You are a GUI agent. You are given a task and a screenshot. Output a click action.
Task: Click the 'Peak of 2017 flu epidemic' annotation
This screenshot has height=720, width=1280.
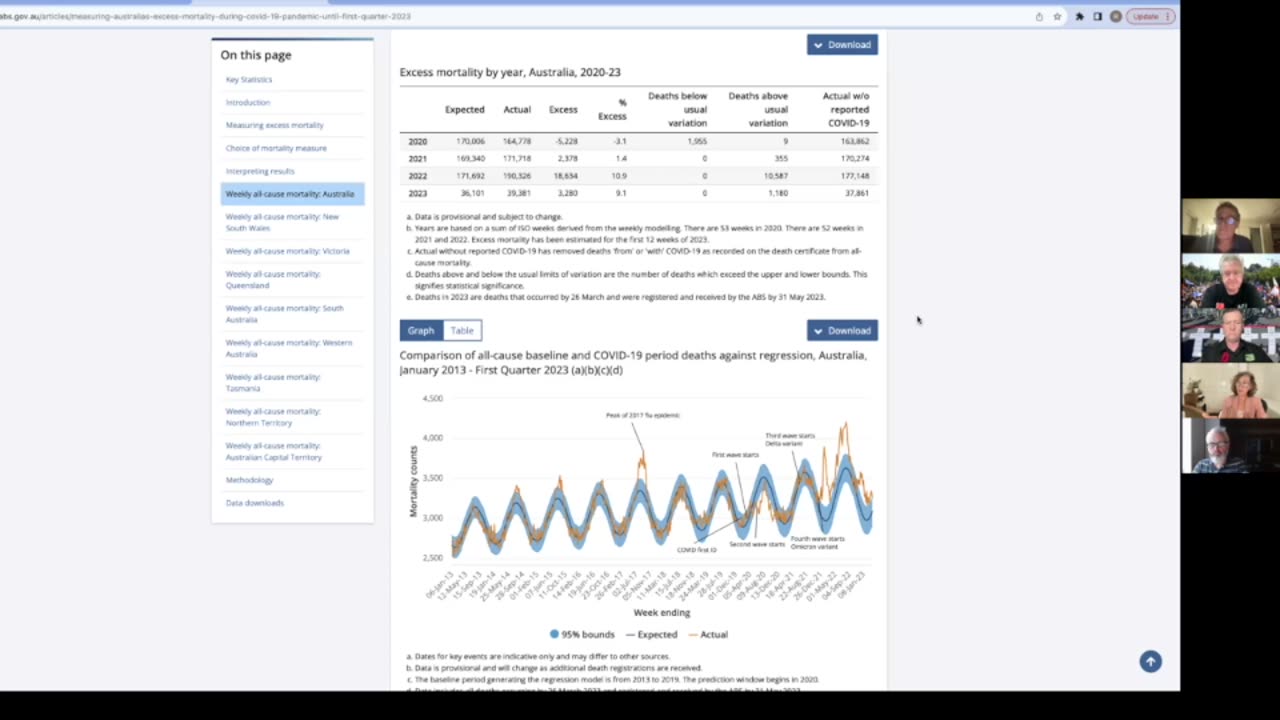point(643,415)
